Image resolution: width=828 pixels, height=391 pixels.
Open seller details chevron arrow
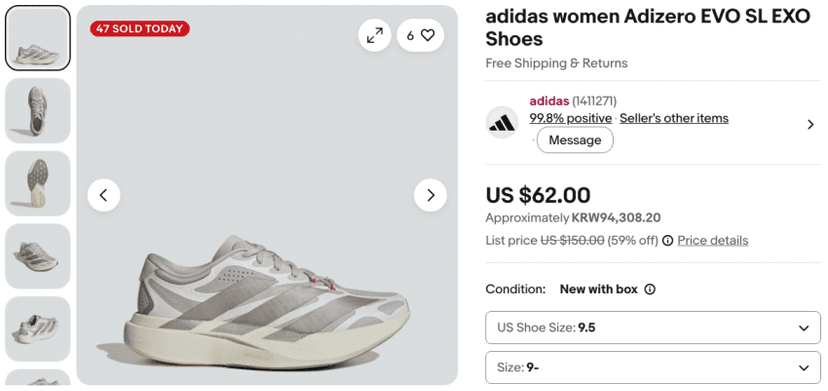tap(811, 125)
